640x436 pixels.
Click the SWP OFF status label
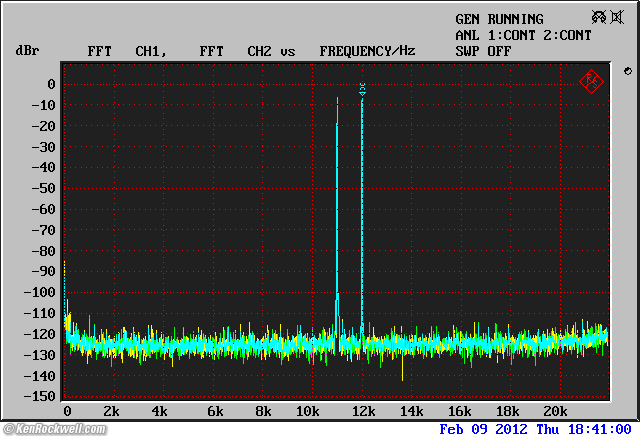point(483,50)
